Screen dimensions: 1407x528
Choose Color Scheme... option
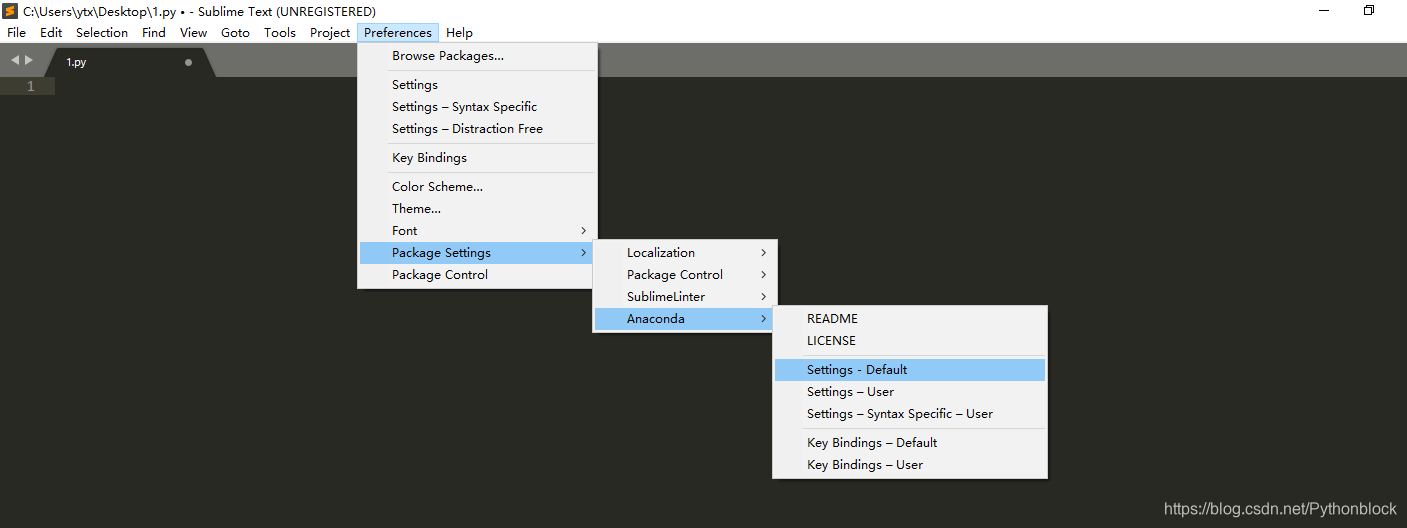pos(477,187)
